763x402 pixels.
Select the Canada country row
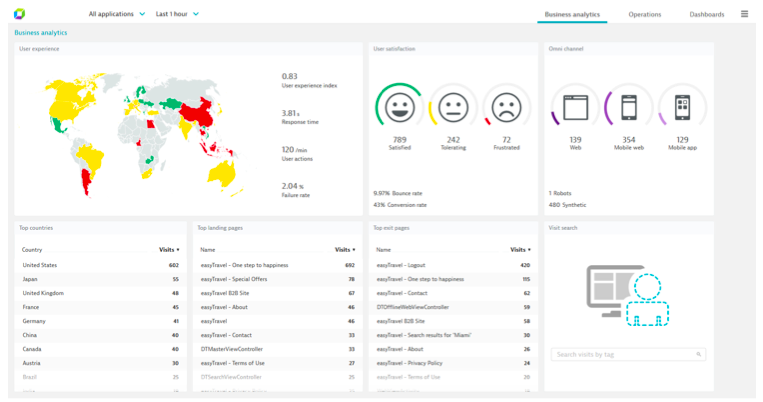pyautogui.click(x=100, y=349)
